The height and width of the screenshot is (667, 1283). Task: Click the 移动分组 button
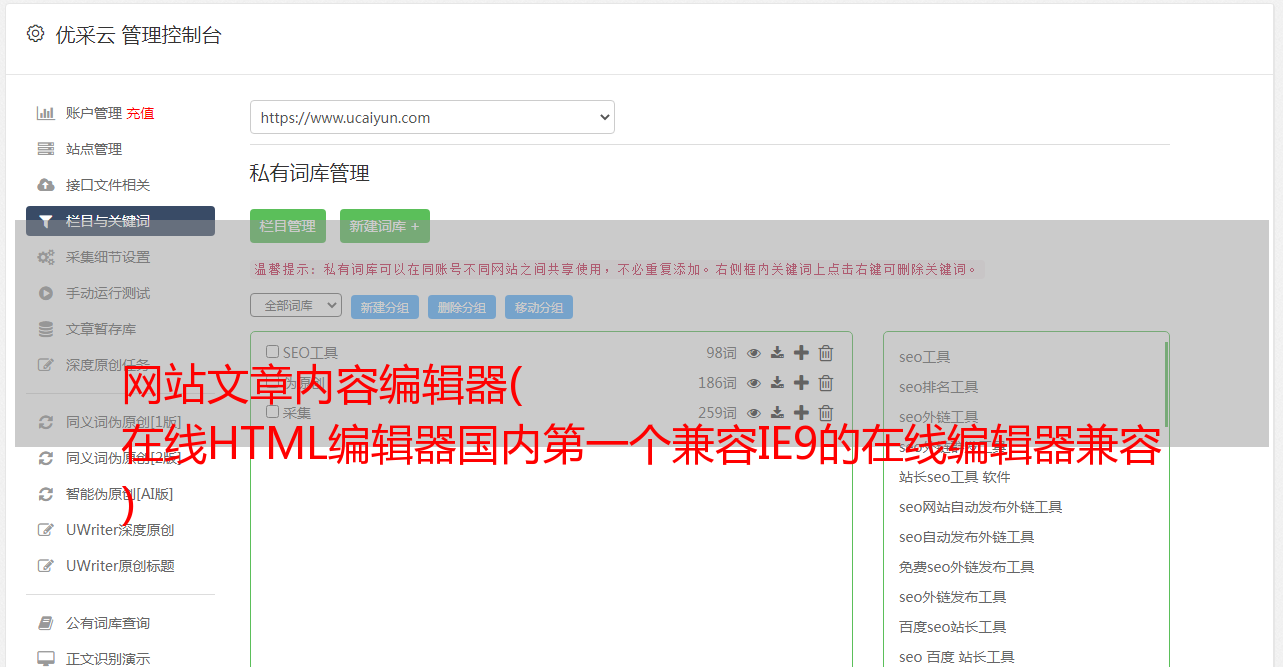coord(539,307)
